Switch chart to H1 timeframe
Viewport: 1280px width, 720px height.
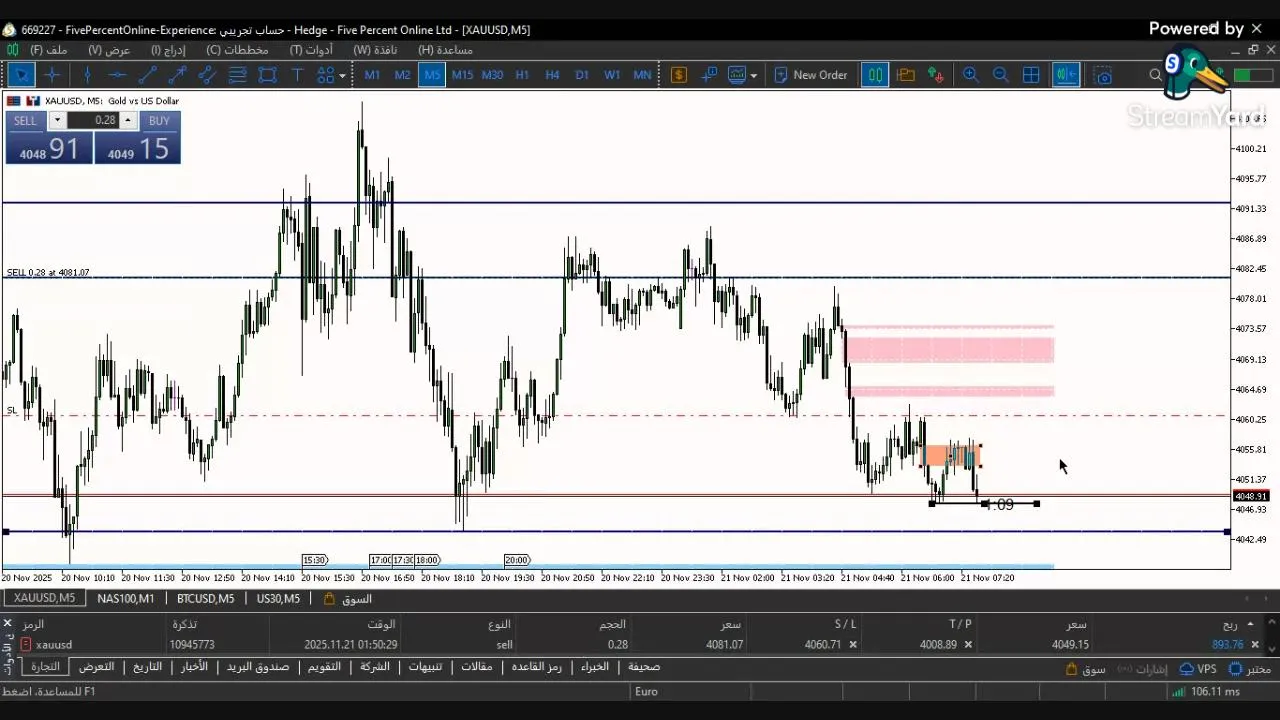[x=522, y=75]
